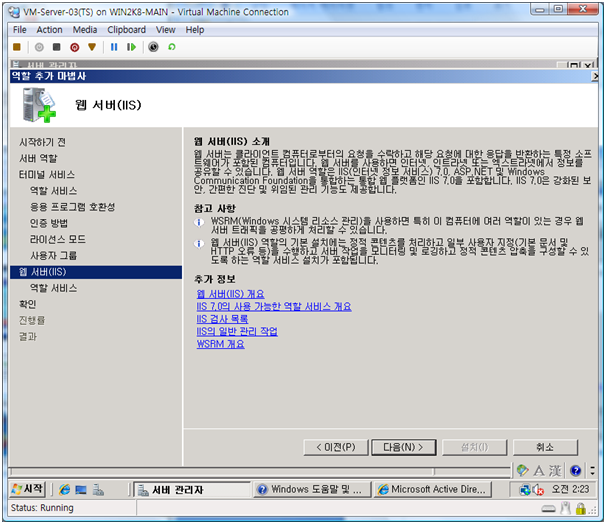Select 응용 프로그램 호환성 step
The height and width of the screenshot is (524, 606).
[x=73, y=207]
